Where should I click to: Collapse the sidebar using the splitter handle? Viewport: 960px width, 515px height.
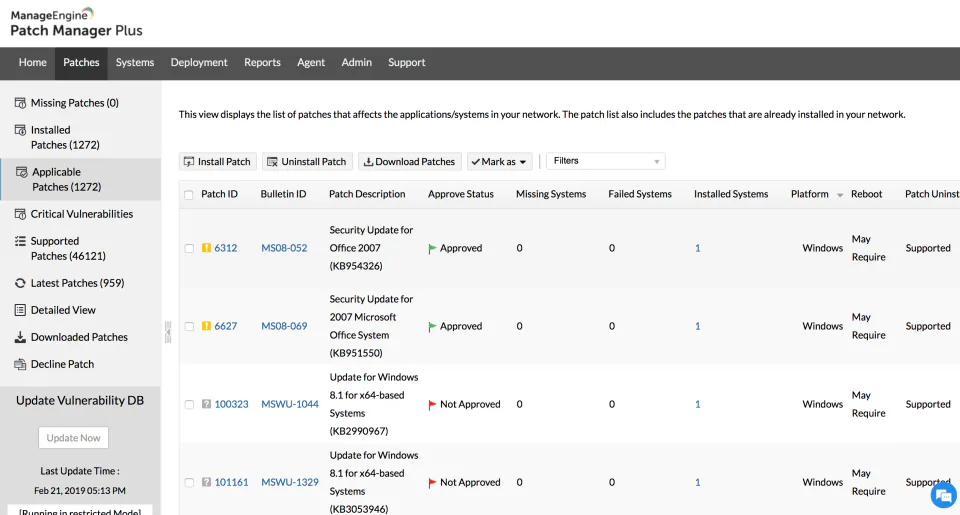[168, 332]
